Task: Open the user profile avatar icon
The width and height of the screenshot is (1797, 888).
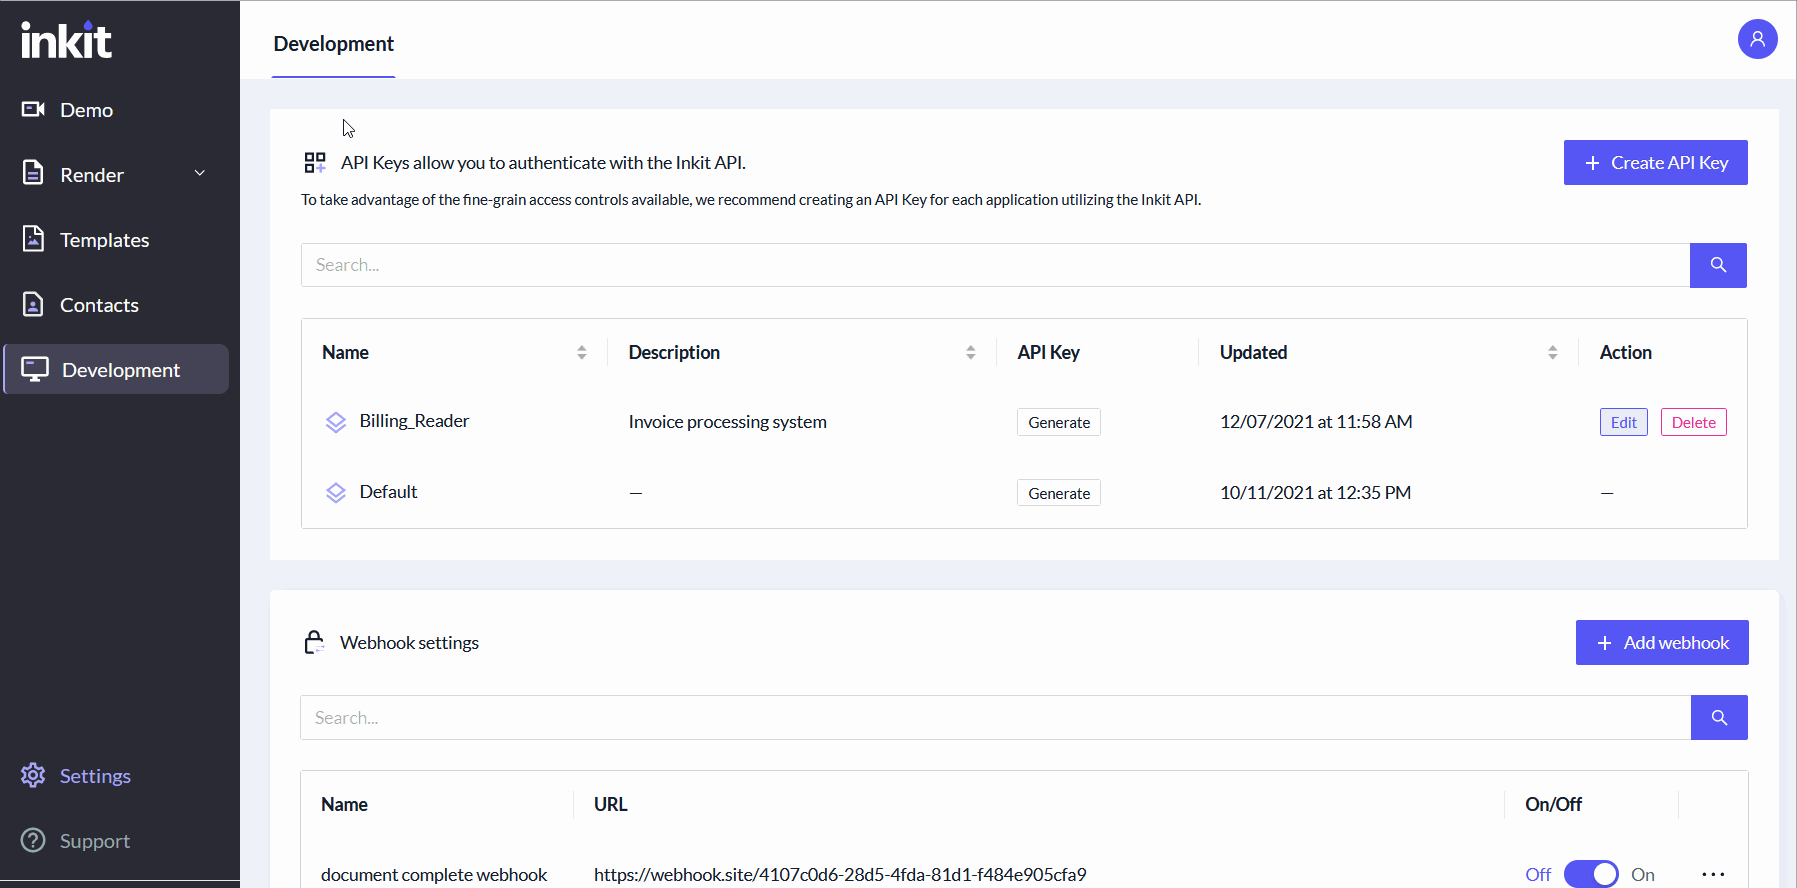Action: (1757, 39)
